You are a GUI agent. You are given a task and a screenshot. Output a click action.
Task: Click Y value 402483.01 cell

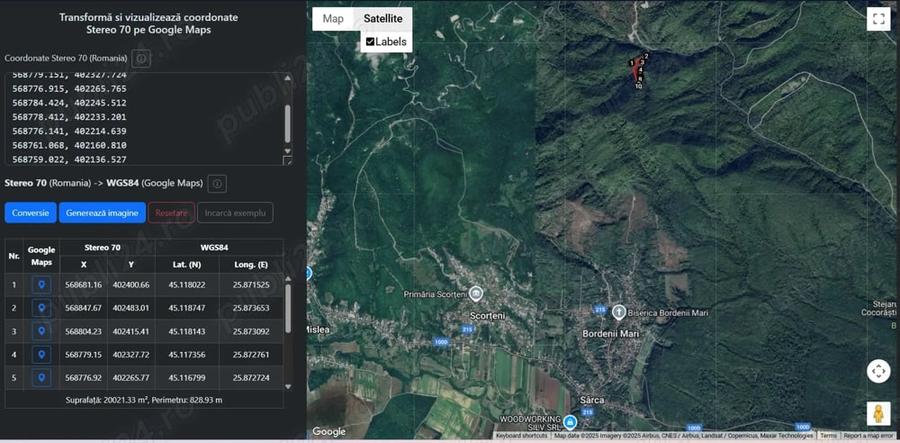pos(131,308)
